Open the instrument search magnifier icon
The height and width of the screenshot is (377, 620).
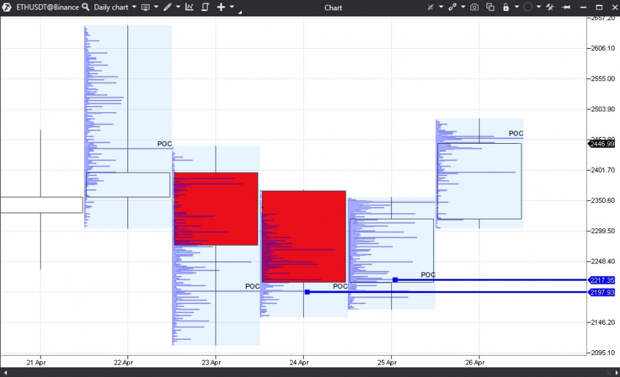tap(85, 7)
